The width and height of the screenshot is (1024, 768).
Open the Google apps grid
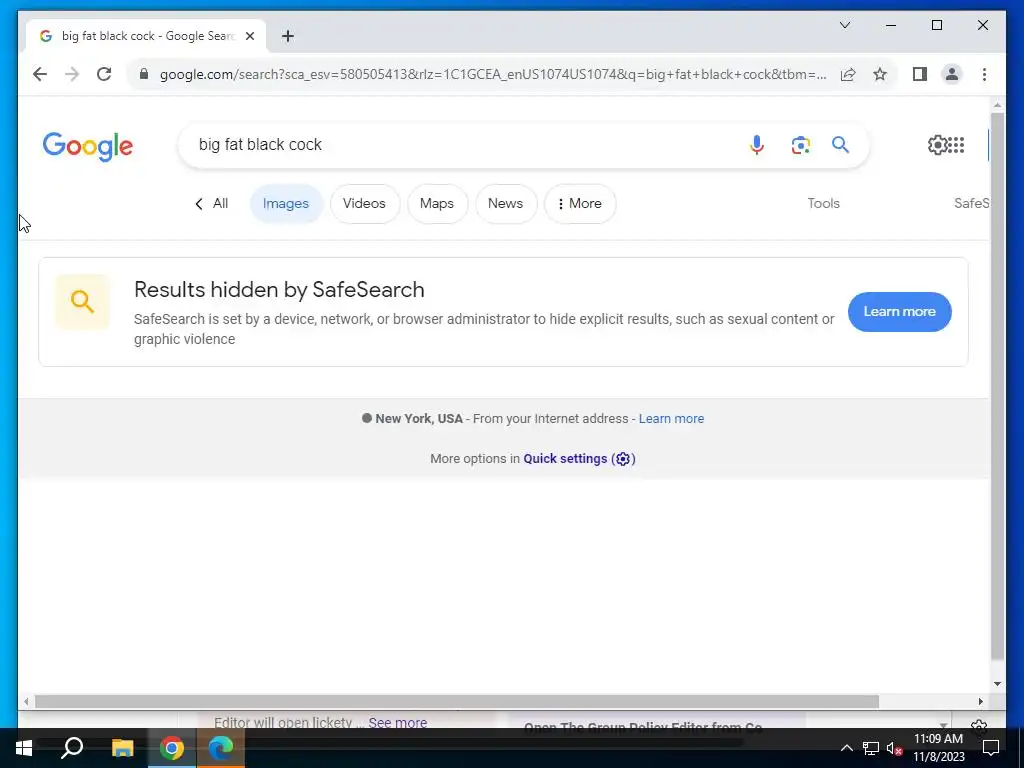(956, 144)
